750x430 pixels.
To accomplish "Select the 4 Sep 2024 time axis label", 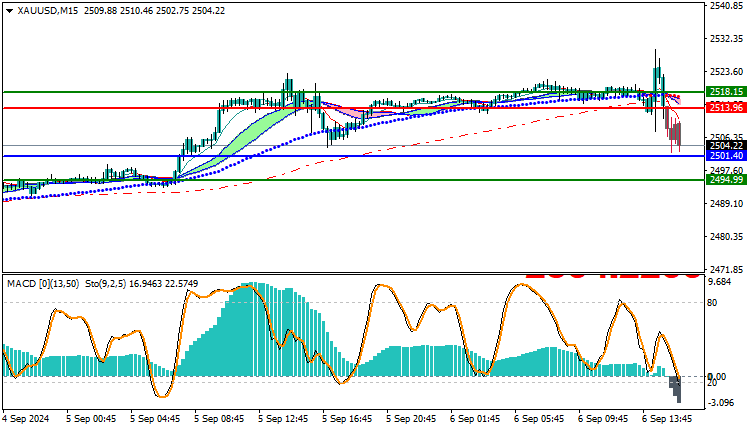I will pyautogui.click(x=26, y=419).
